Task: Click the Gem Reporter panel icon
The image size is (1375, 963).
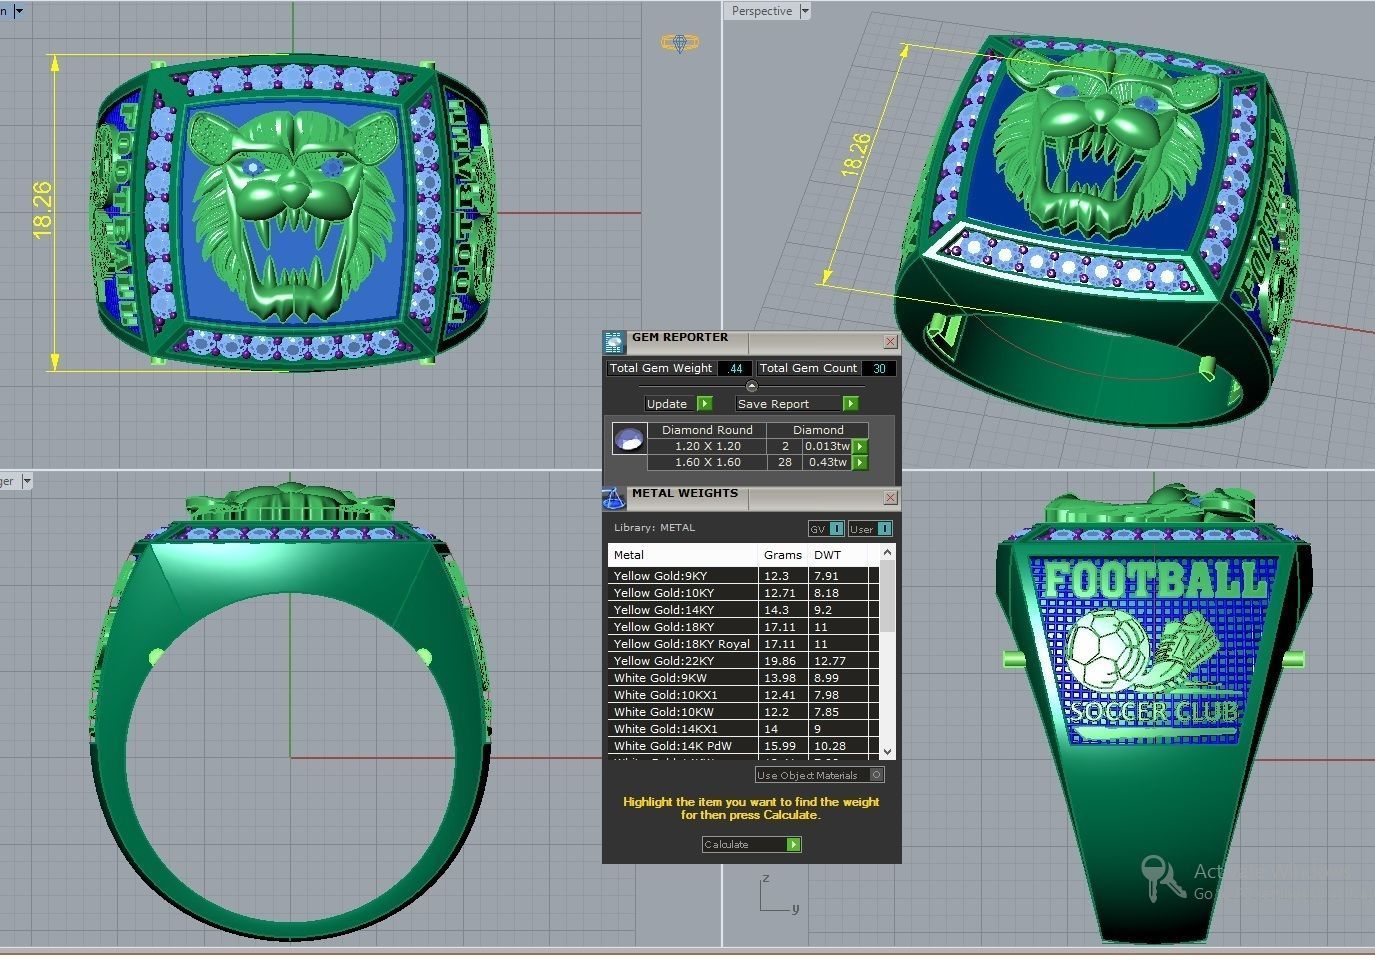Action: tap(614, 342)
